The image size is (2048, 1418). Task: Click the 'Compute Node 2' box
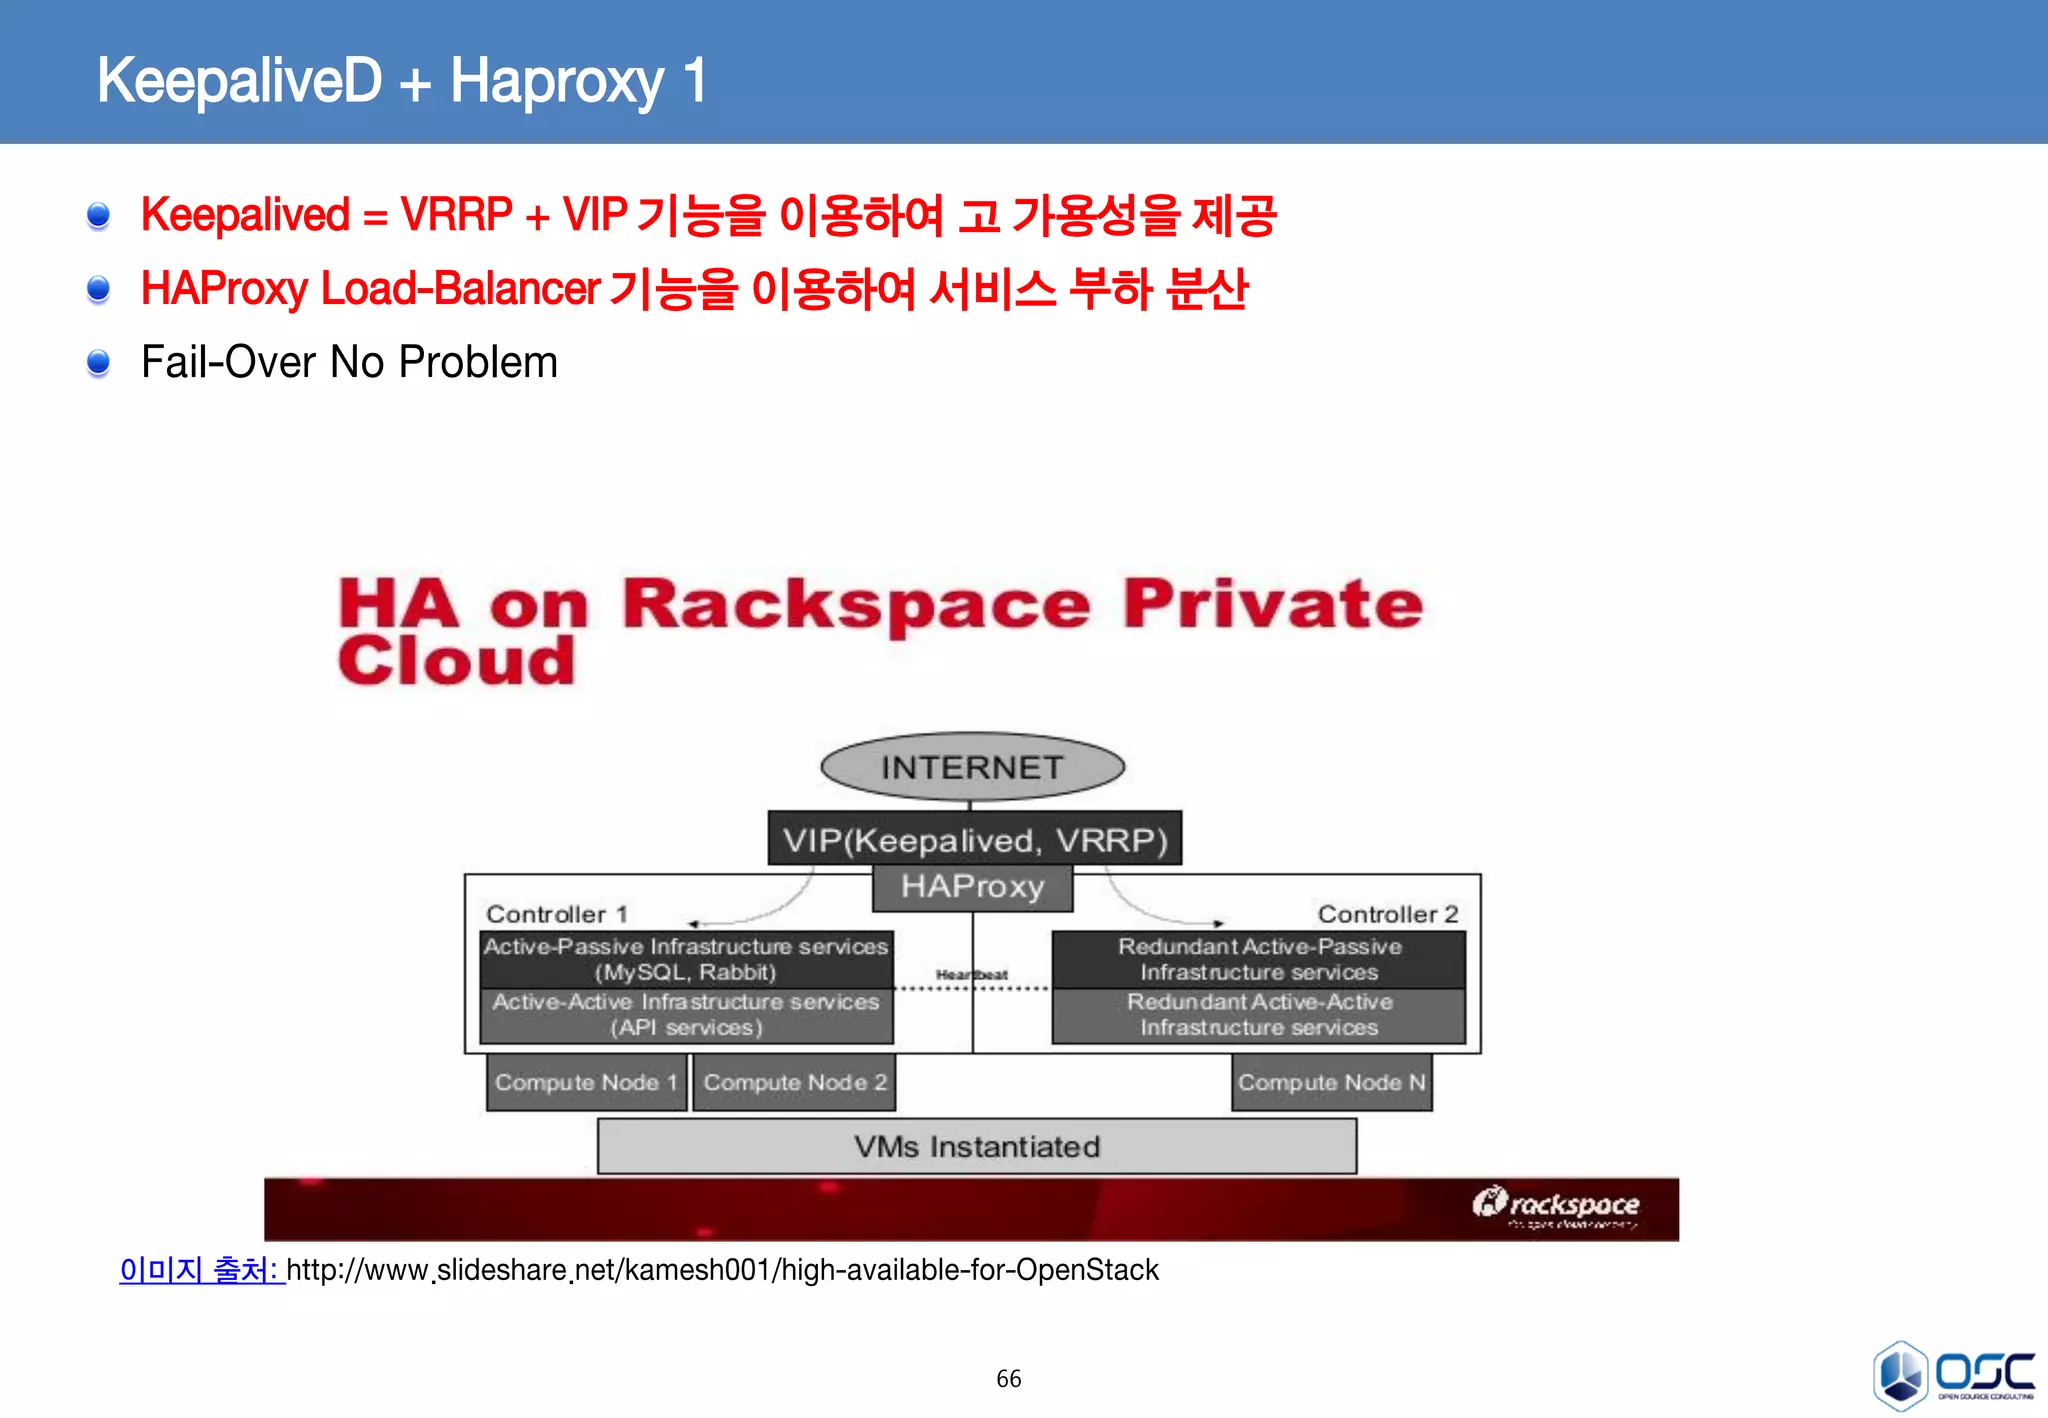point(795,1083)
